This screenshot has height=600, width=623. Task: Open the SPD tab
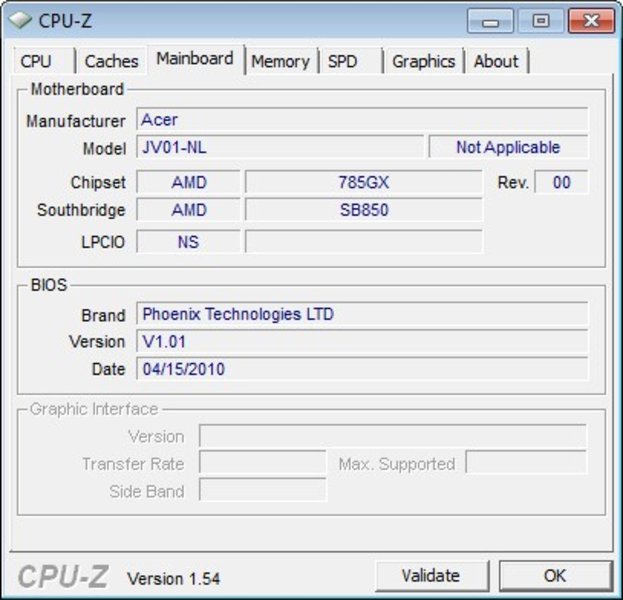tap(350, 61)
